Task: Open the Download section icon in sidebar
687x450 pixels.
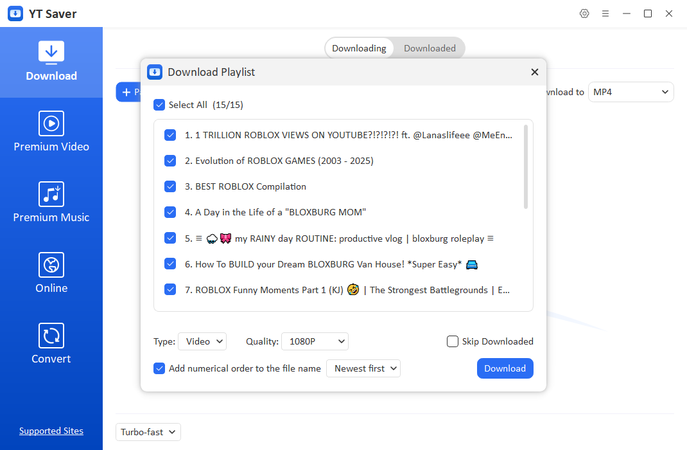Action: [51, 52]
